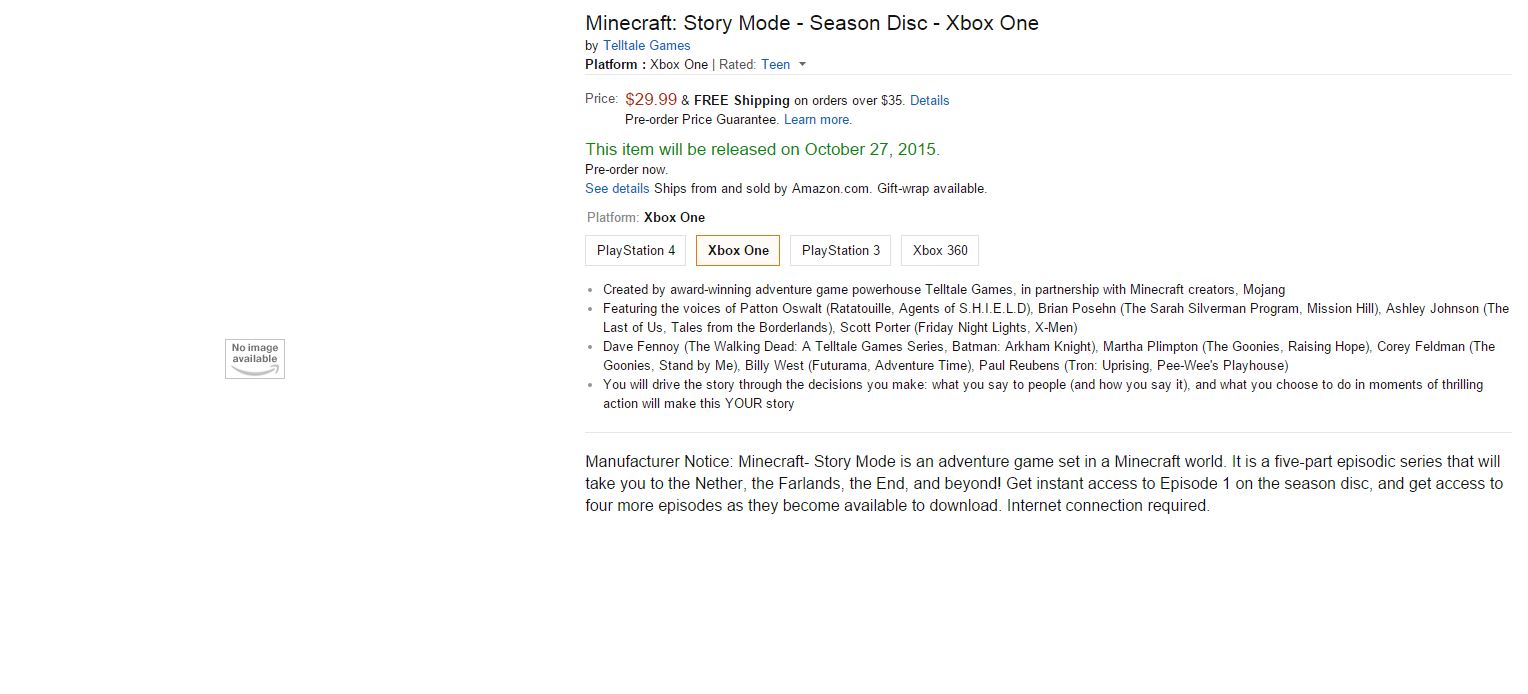Open the shipping Details link
1528x694 pixels.
pos(929,100)
